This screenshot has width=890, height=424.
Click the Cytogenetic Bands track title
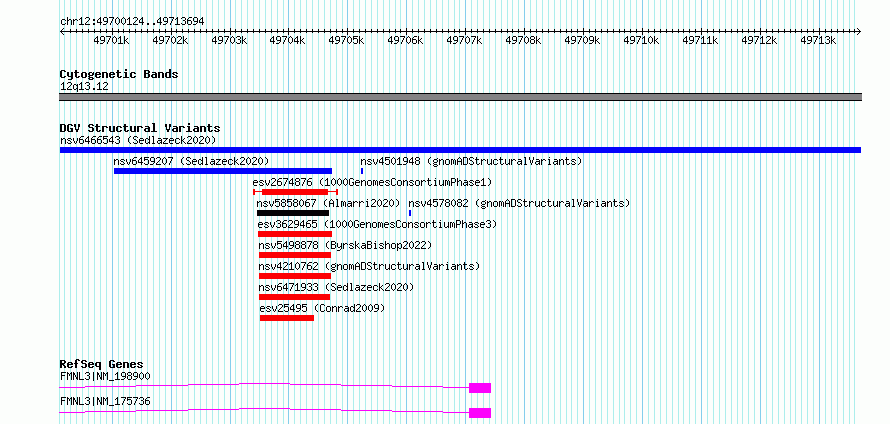119,74
